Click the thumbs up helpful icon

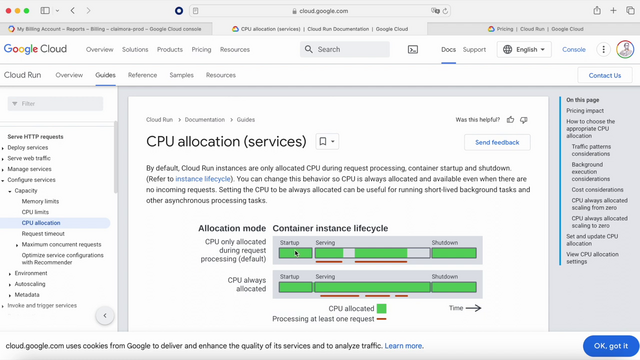[510, 120]
